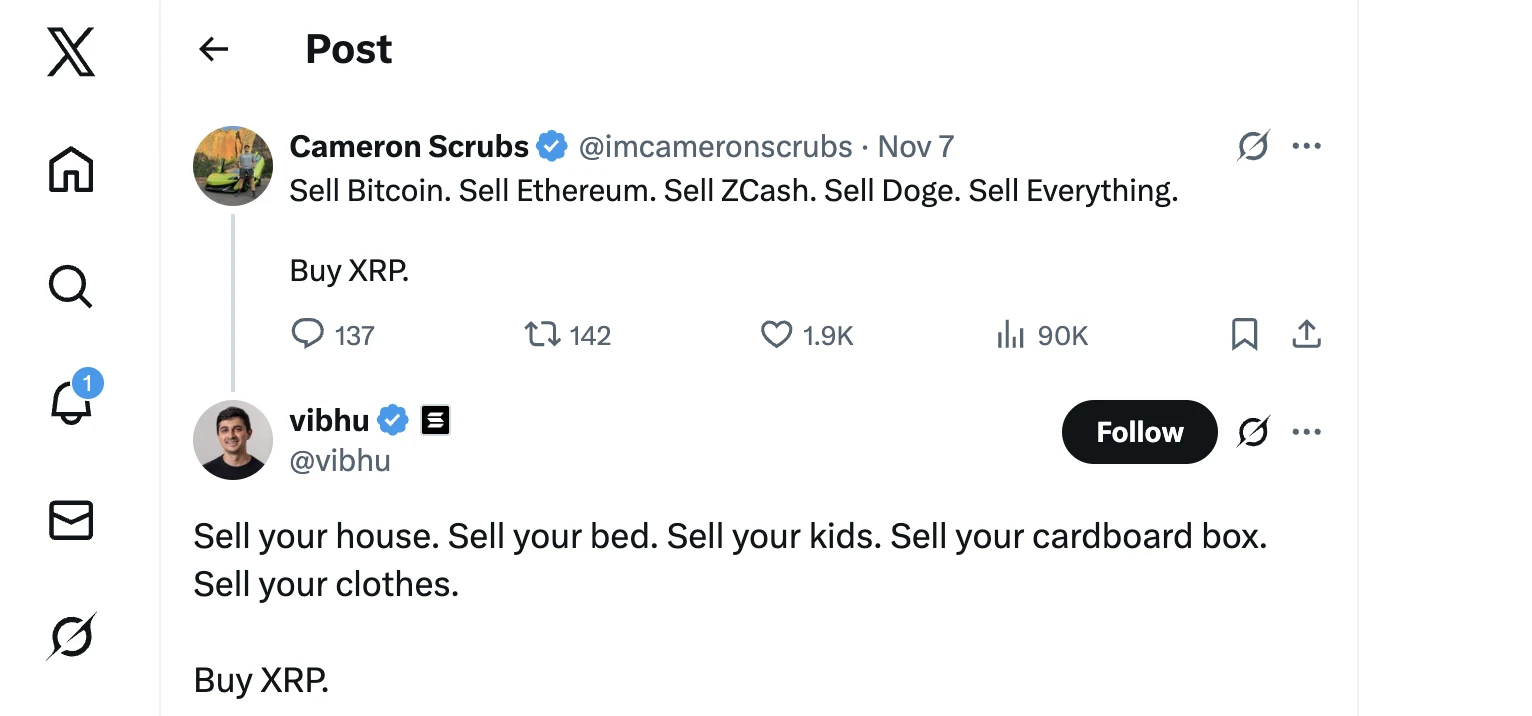Image resolution: width=1532 pixels, height=716 pixels.
Task: Reply to Cameron Scrubs' post
Action: (x=308, y=334)
